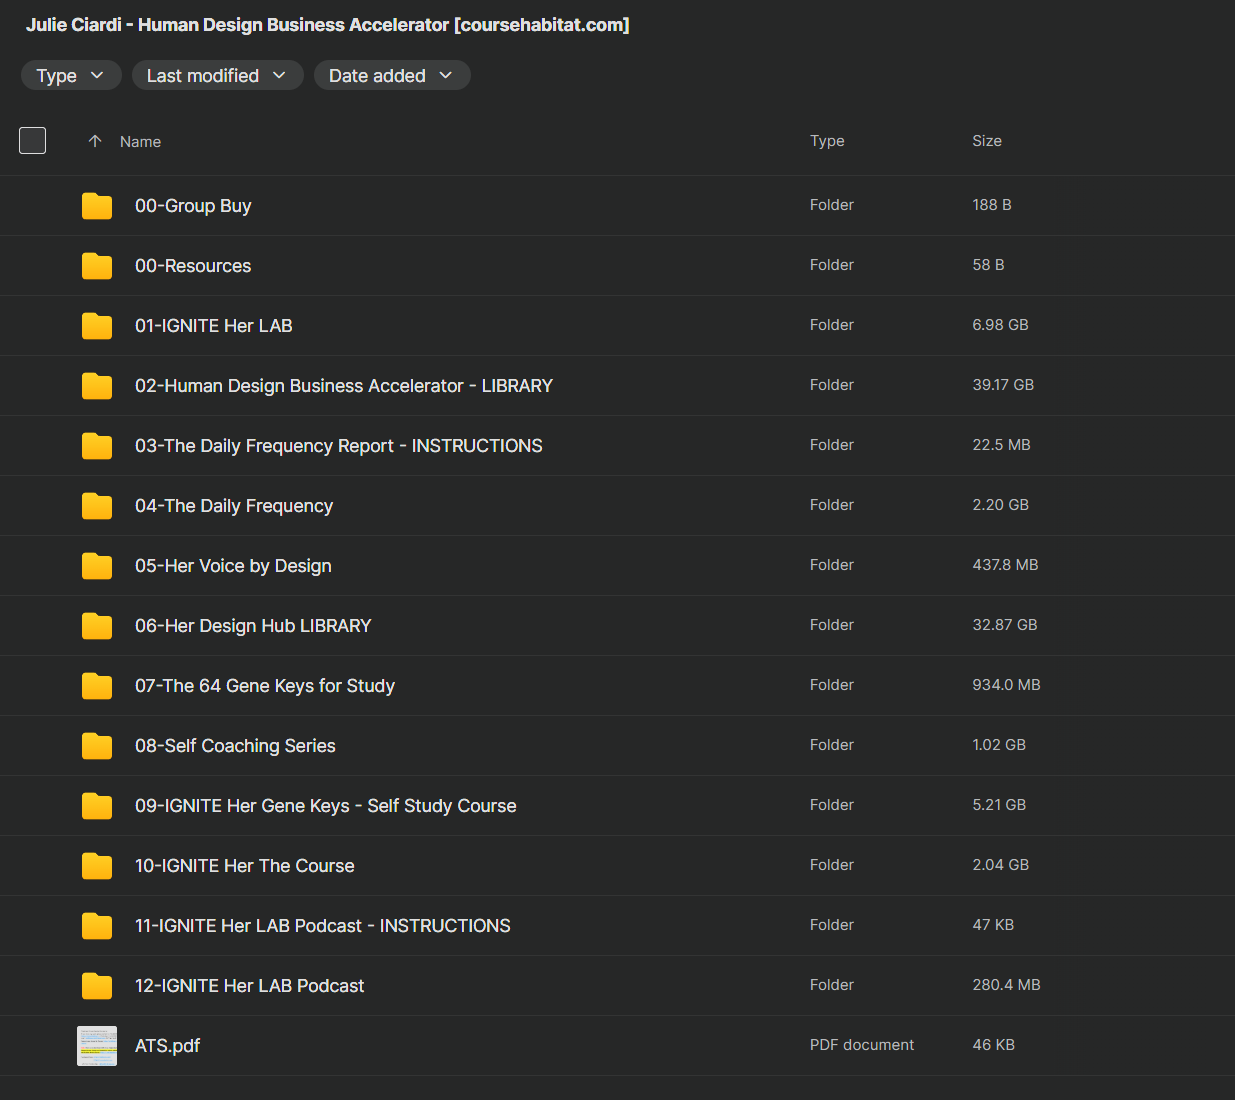
Task: Select 08-Self Coaching Series name
Action: (235, 746)
